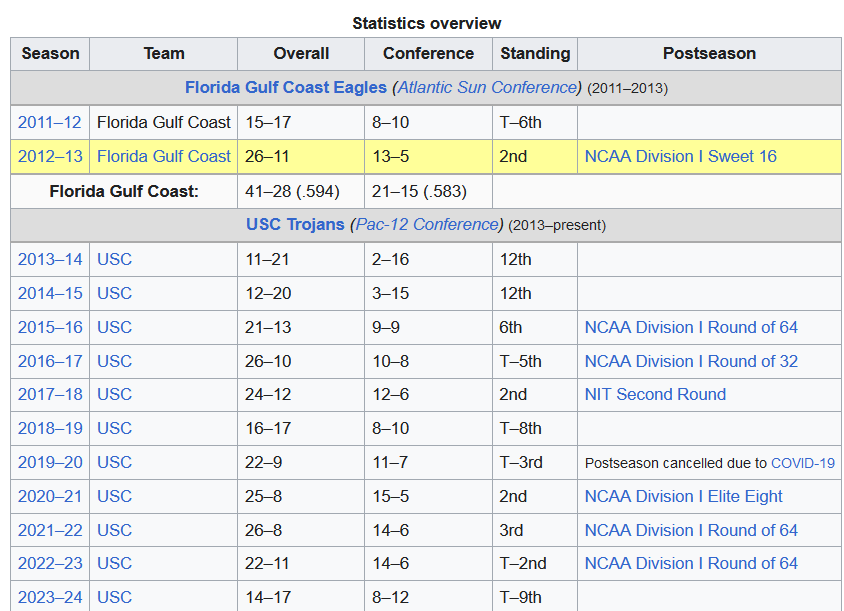The height and width of the screenshot is (611, 844).
Task: Click the Conference column header
Action: (x=428, y=53)
